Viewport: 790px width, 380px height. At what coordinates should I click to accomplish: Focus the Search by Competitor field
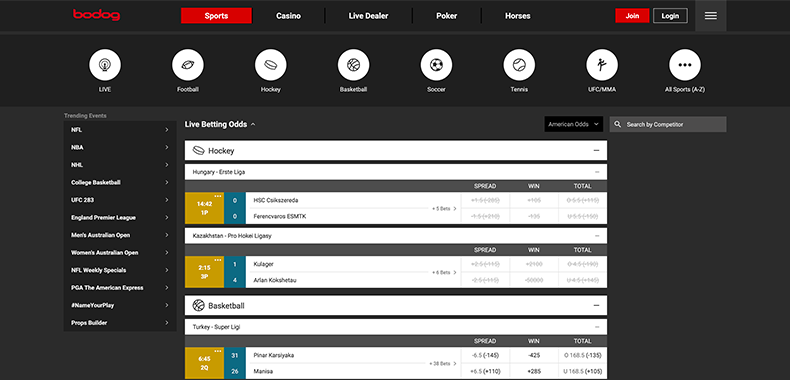coord(668,124)
